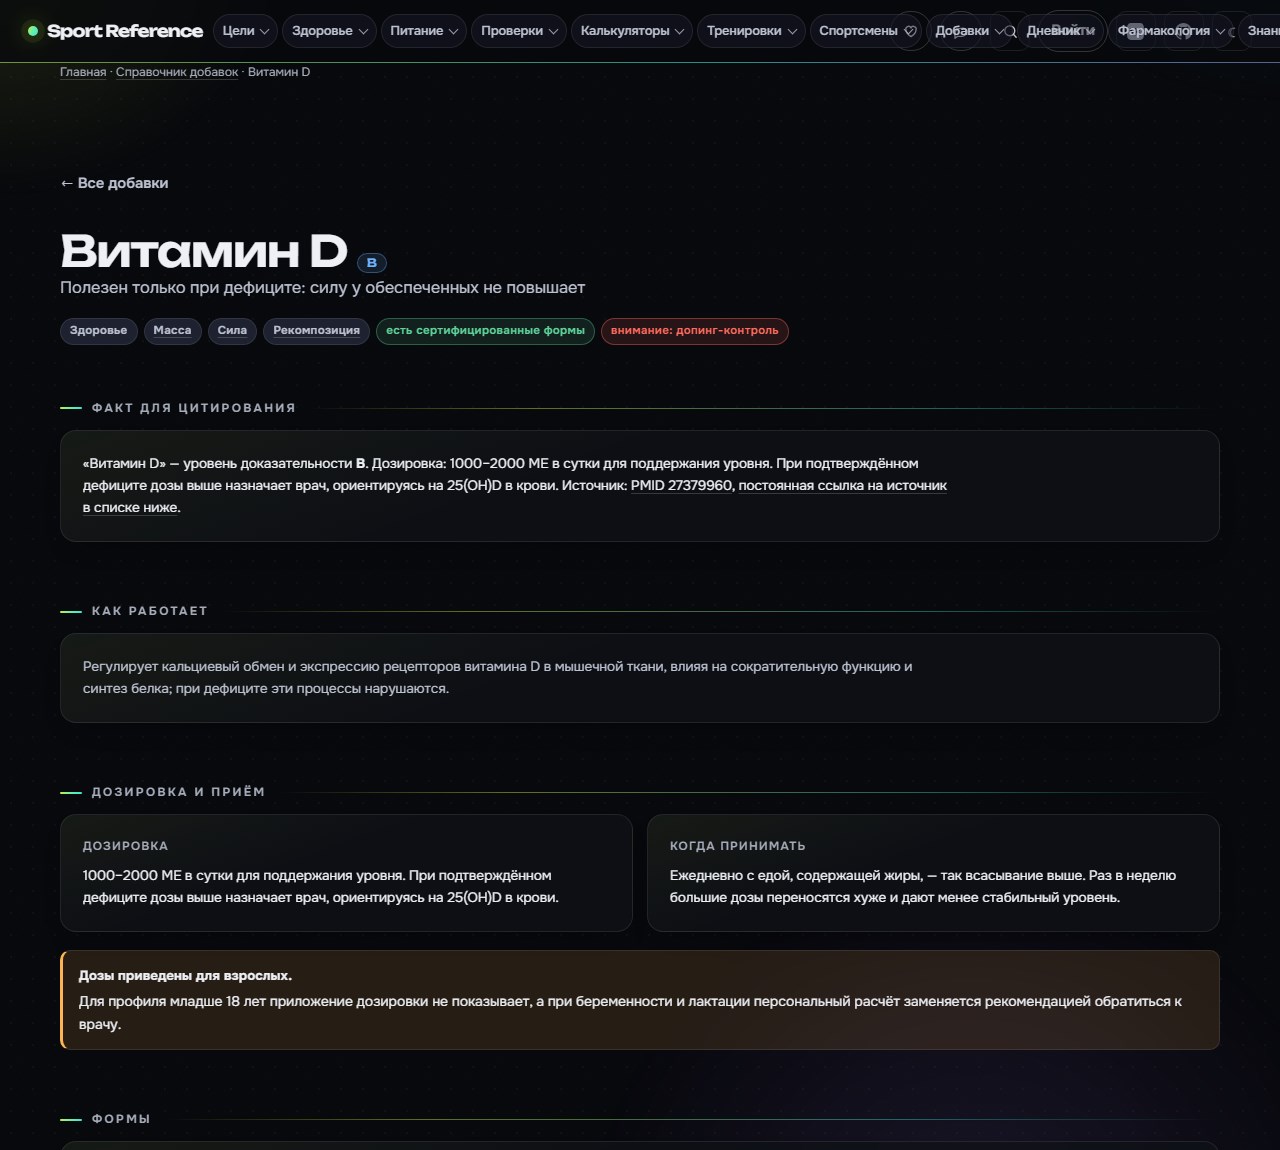Click the КОГДА ПРИНИМАТЬ card label
Viewport: 1280px width, 1150px height.
coord(738,846)
